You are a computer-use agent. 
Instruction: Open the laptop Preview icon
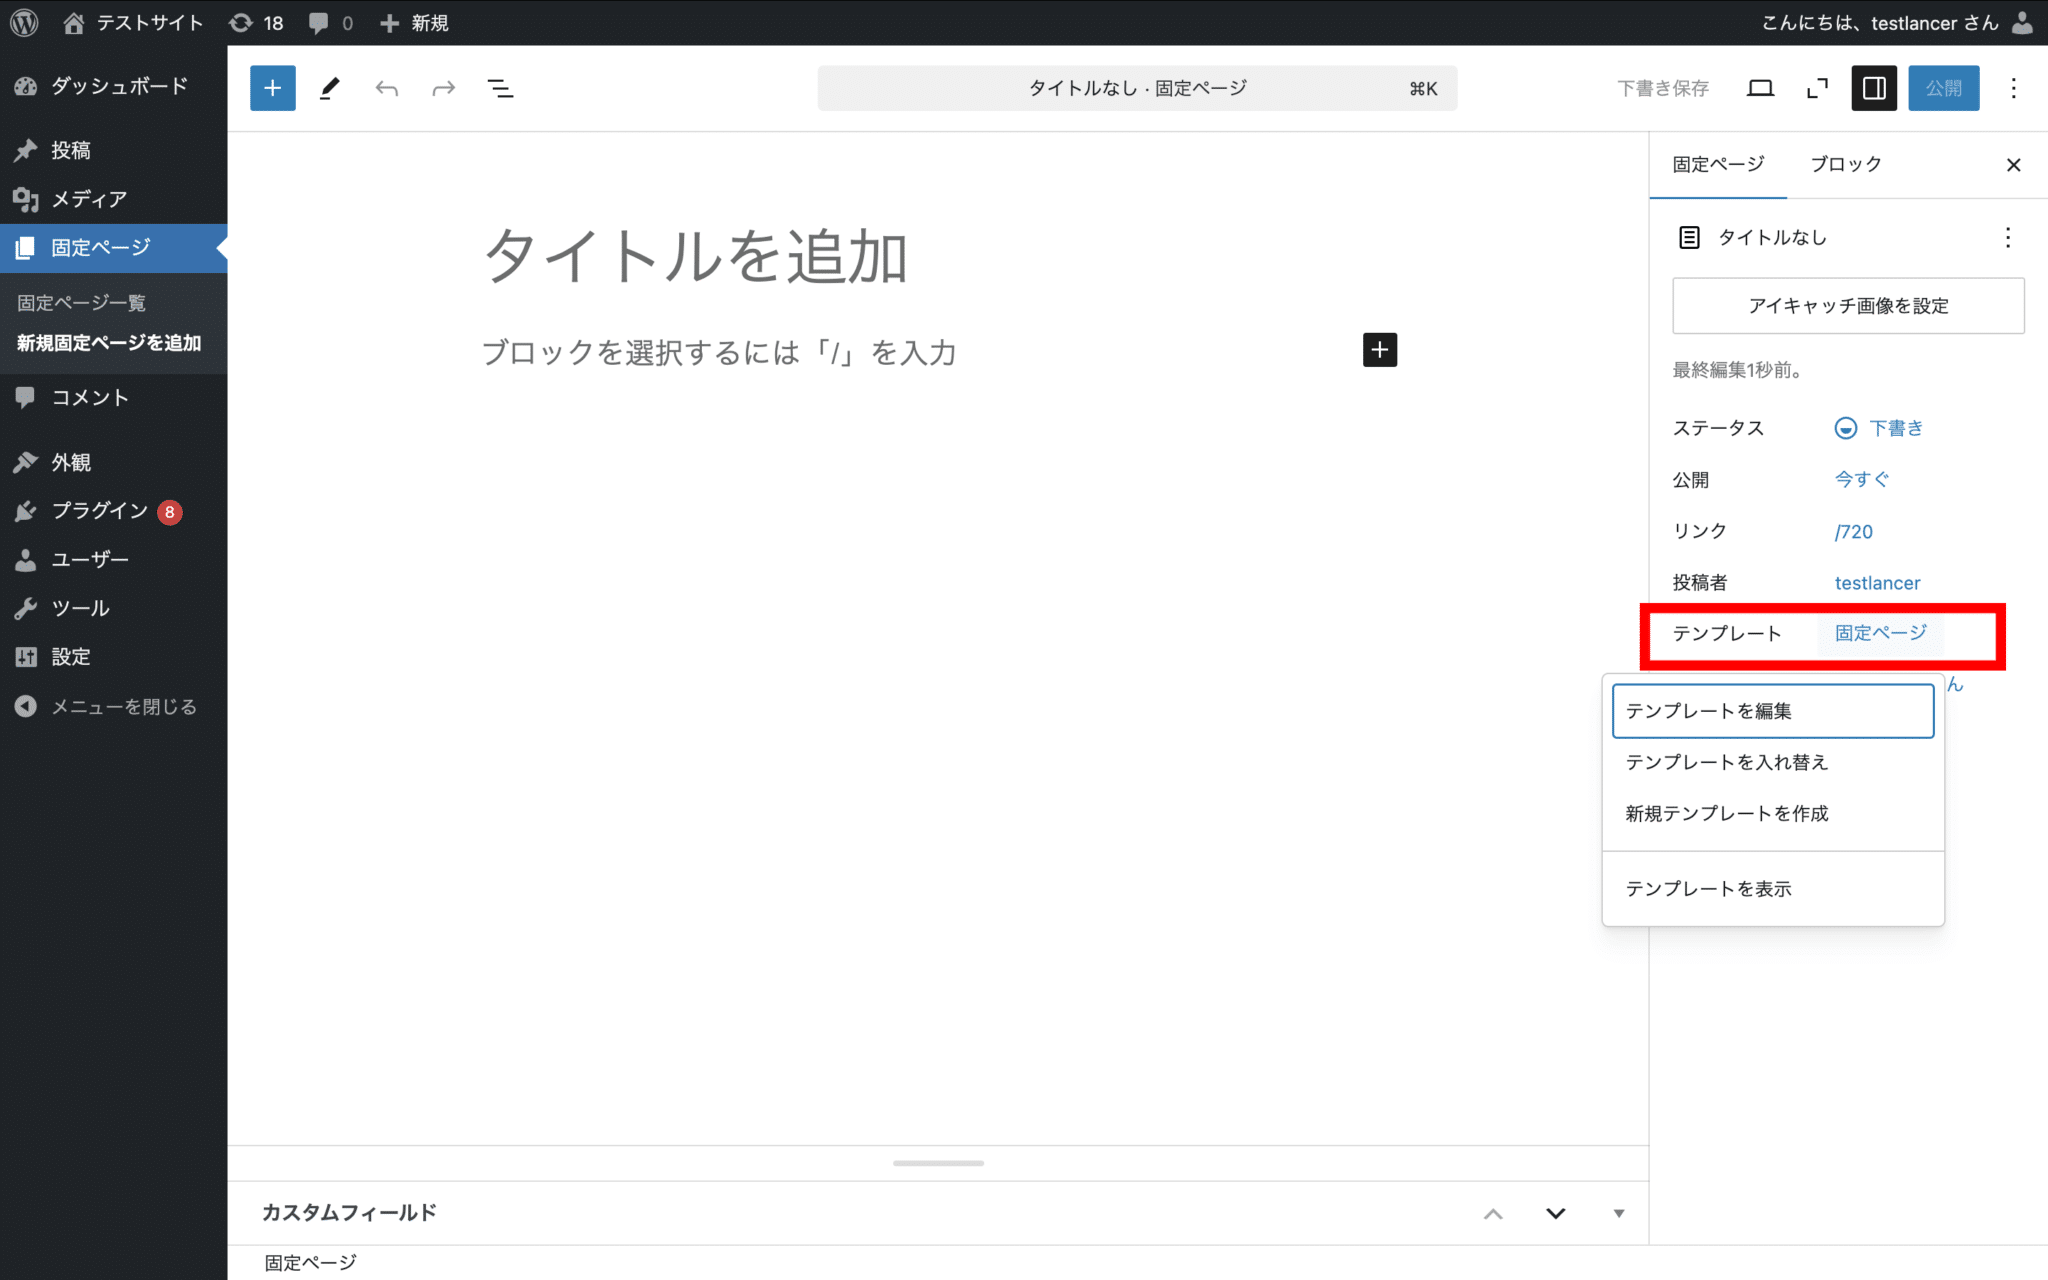click(1760, 88)
